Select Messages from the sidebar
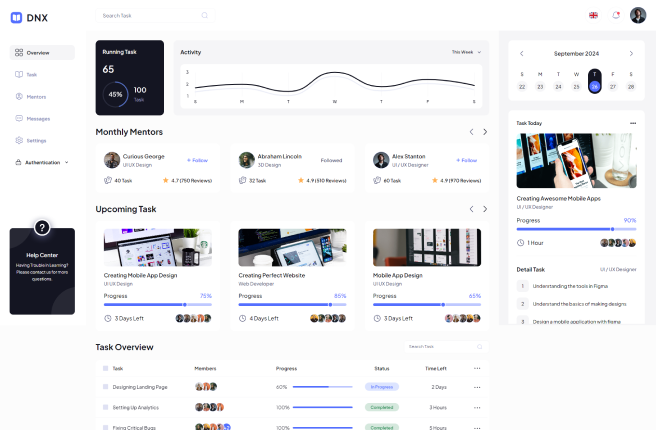The image size is (656, 430). (38, 118)
